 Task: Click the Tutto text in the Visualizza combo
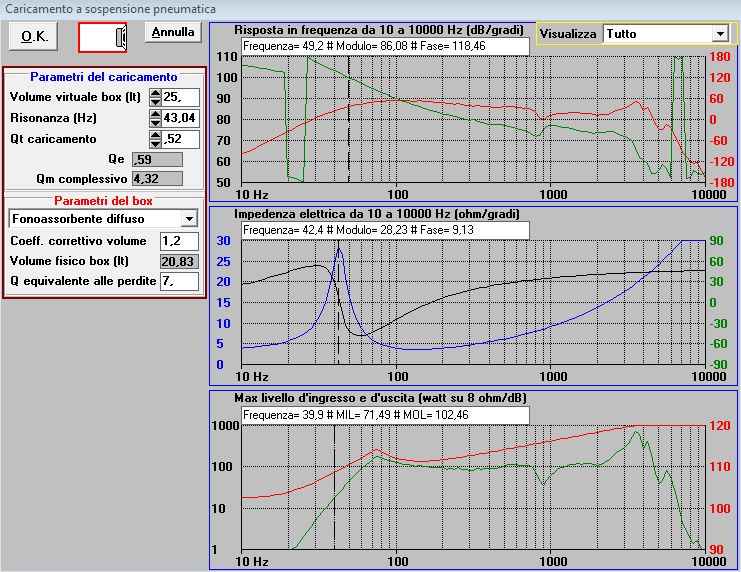[x=621, y=34]
